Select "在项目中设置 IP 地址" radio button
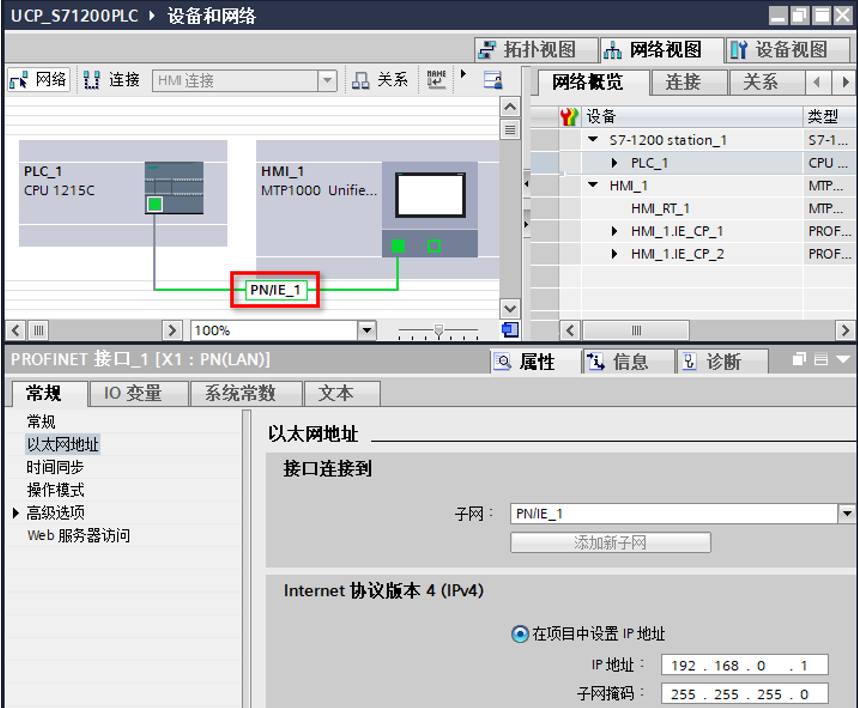The width and height of the screenshot is (858, 708). 519,633
